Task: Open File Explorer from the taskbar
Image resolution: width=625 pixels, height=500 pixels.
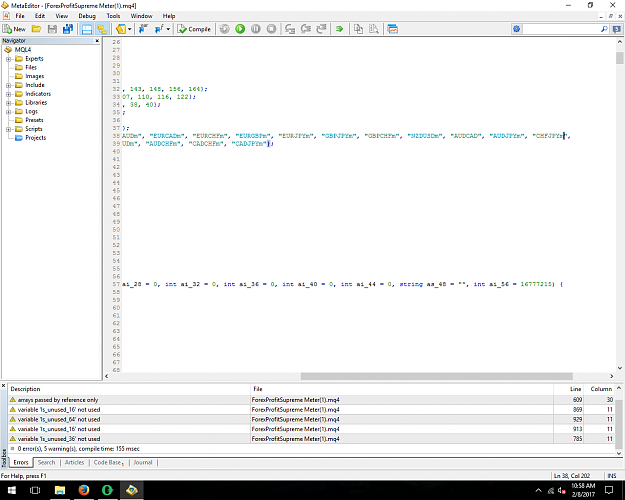Action: tap(60, 490)
